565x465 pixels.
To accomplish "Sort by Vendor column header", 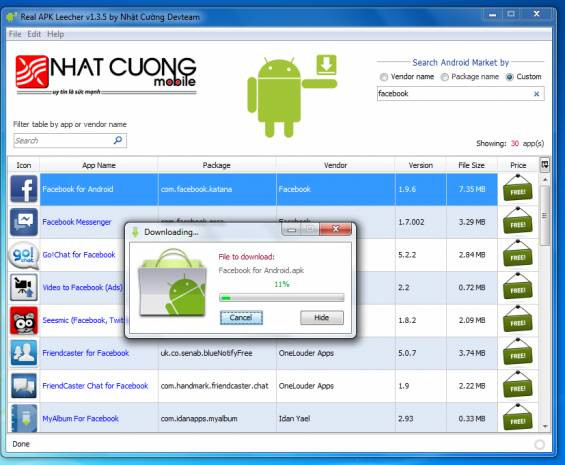I will pos(335,165).
